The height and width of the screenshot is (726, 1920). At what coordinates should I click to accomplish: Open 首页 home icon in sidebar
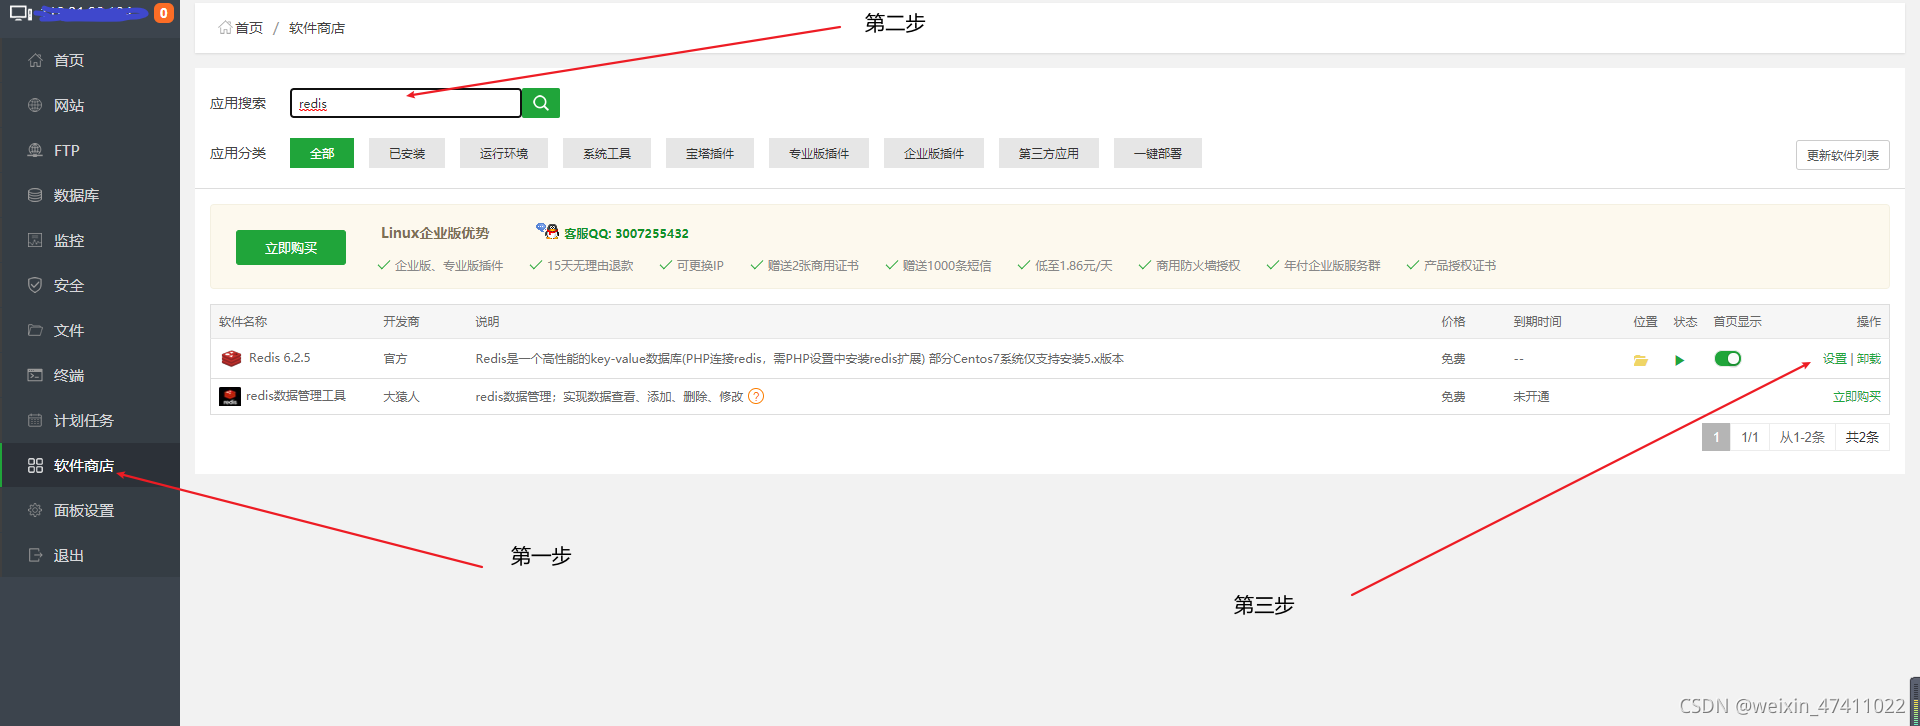35,60
